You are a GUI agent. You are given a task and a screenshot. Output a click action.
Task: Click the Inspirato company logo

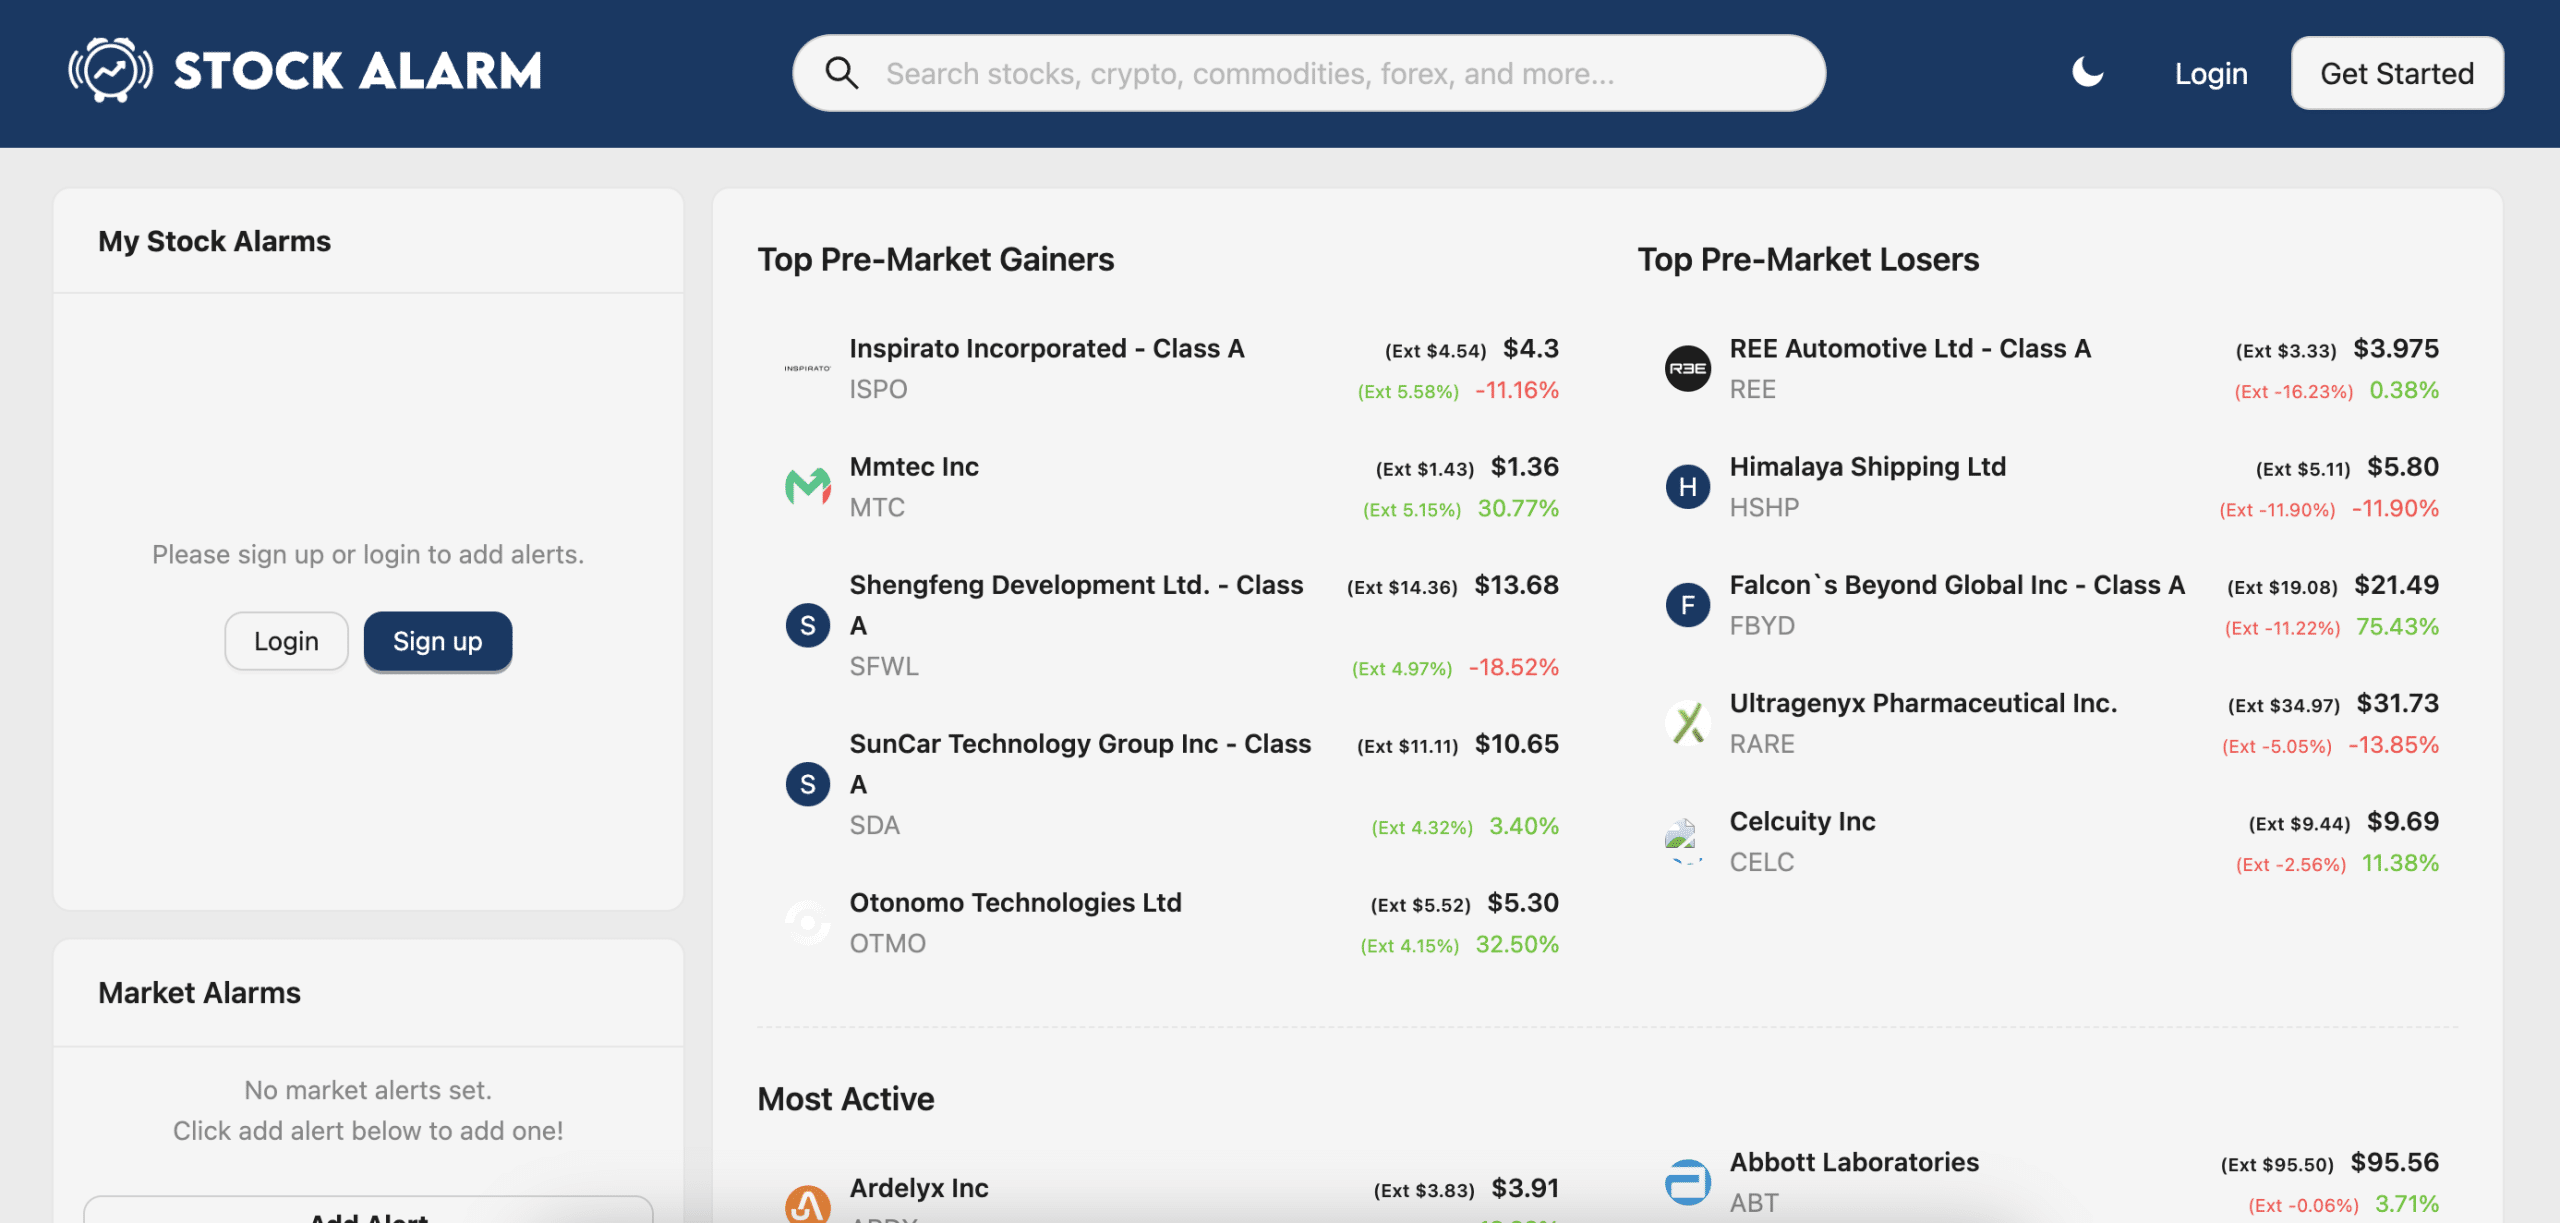[807, 368]
